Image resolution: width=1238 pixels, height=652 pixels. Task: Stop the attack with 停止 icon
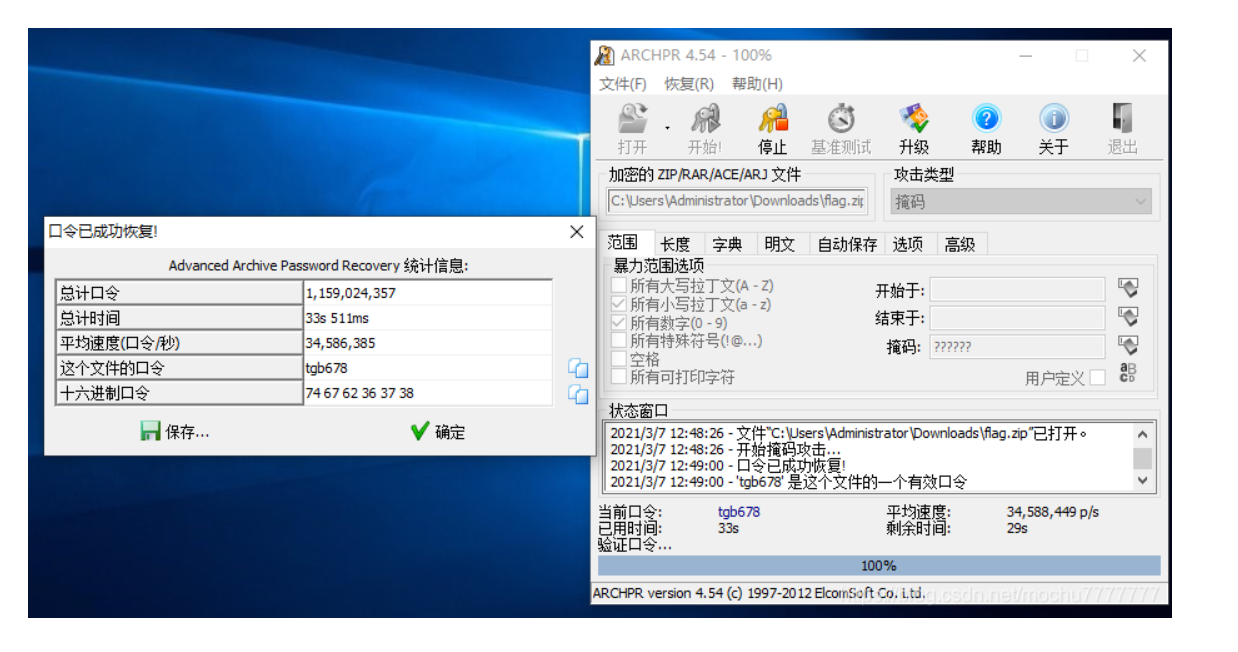coord(772,129)
